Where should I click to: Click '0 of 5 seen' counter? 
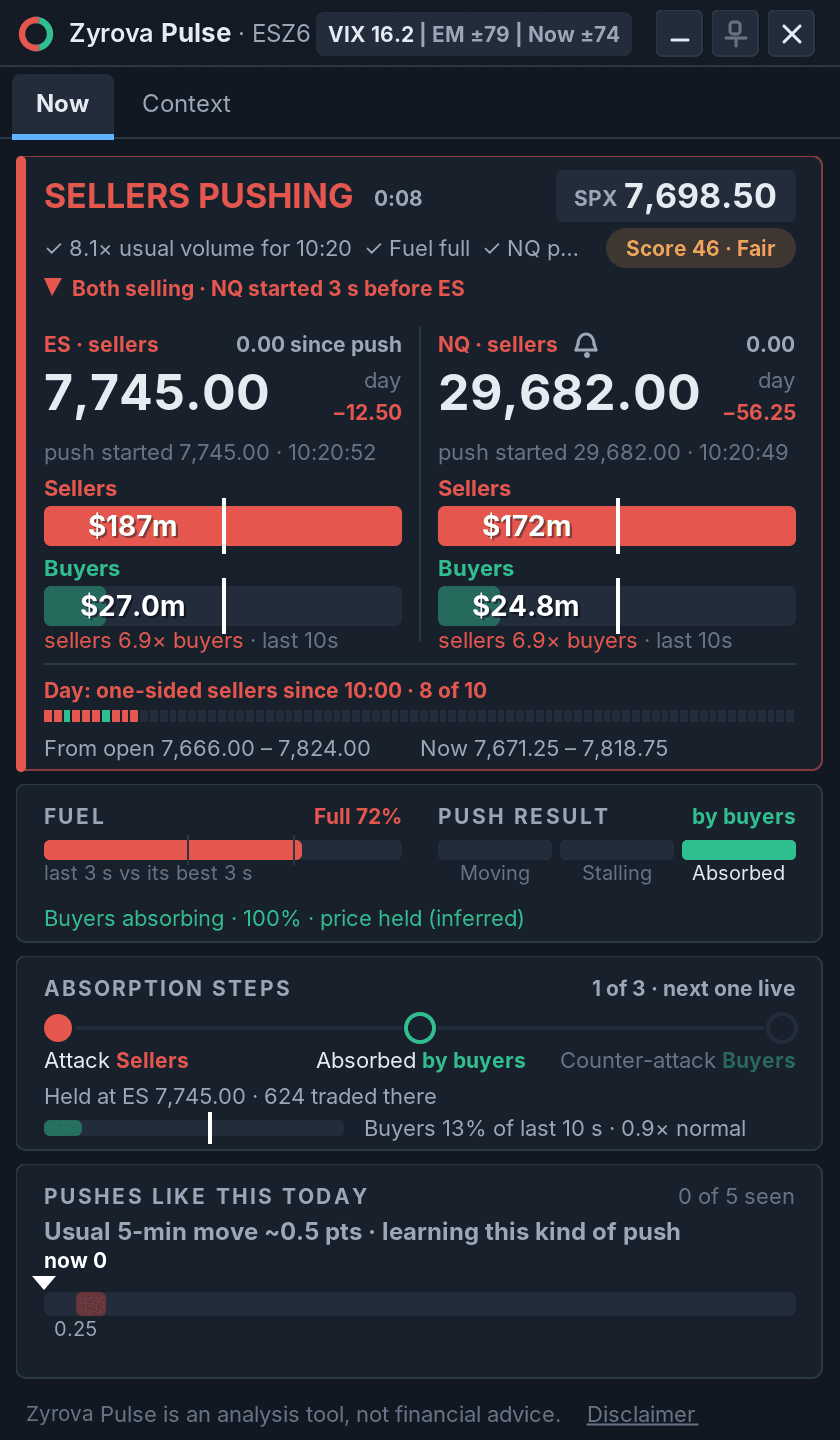coord(736,1196)
